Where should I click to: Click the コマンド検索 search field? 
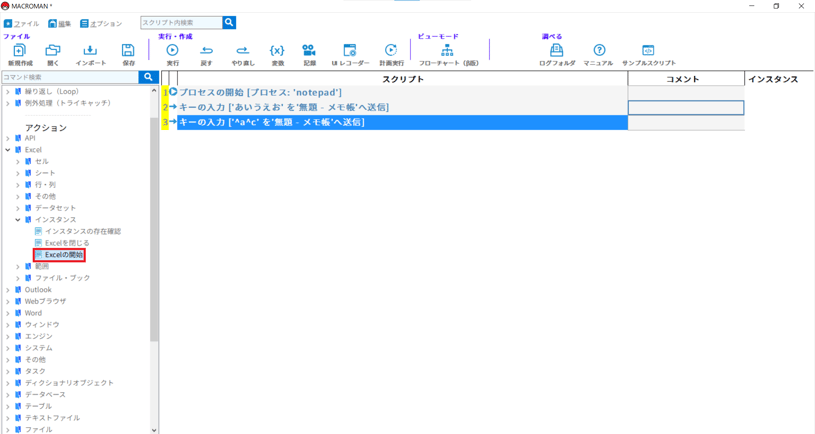70,77
